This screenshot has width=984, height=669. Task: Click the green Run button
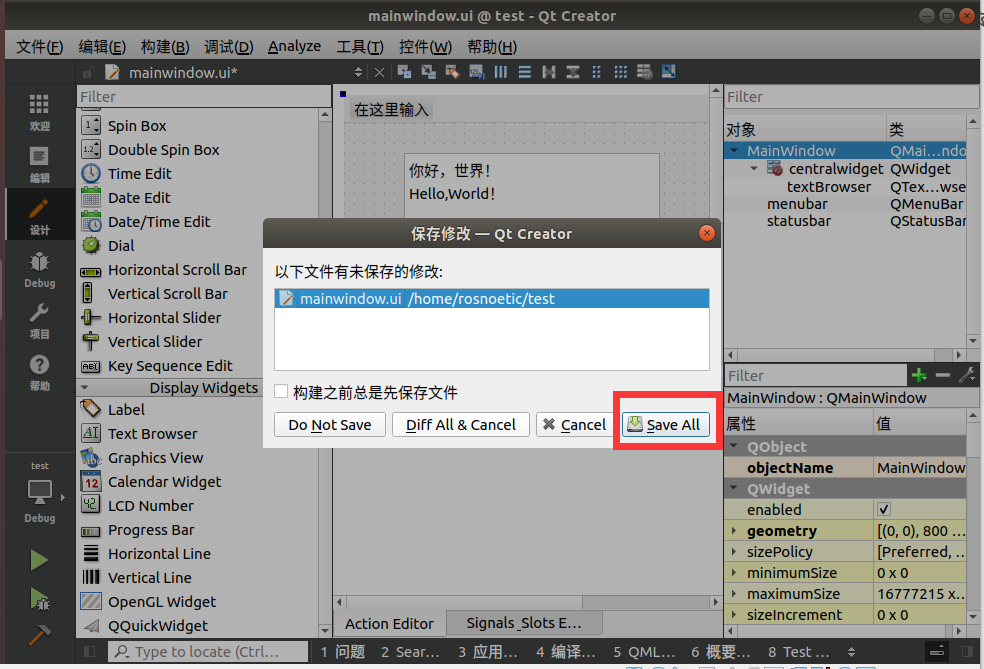pos(39,560)
